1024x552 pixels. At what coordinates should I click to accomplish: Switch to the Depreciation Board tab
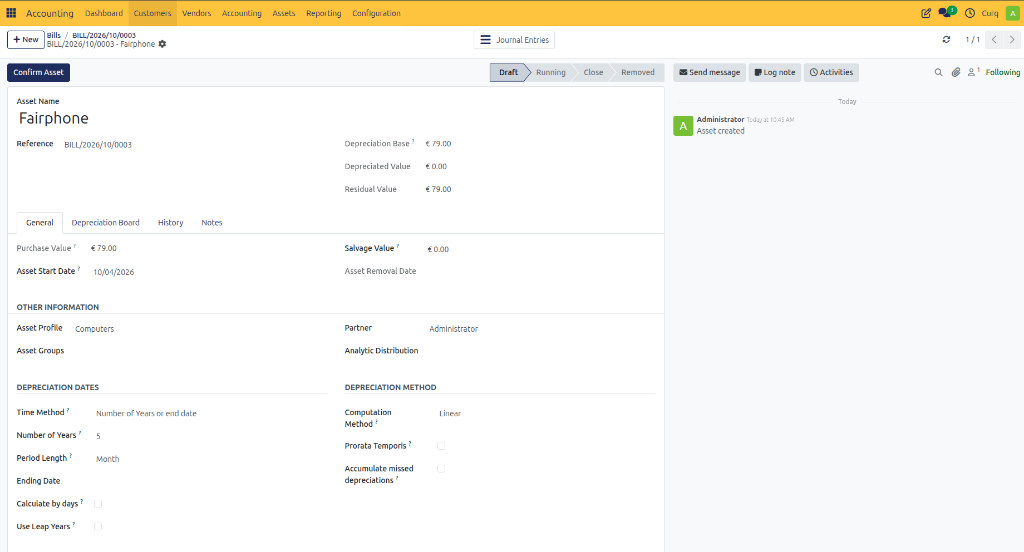(105, 223)
